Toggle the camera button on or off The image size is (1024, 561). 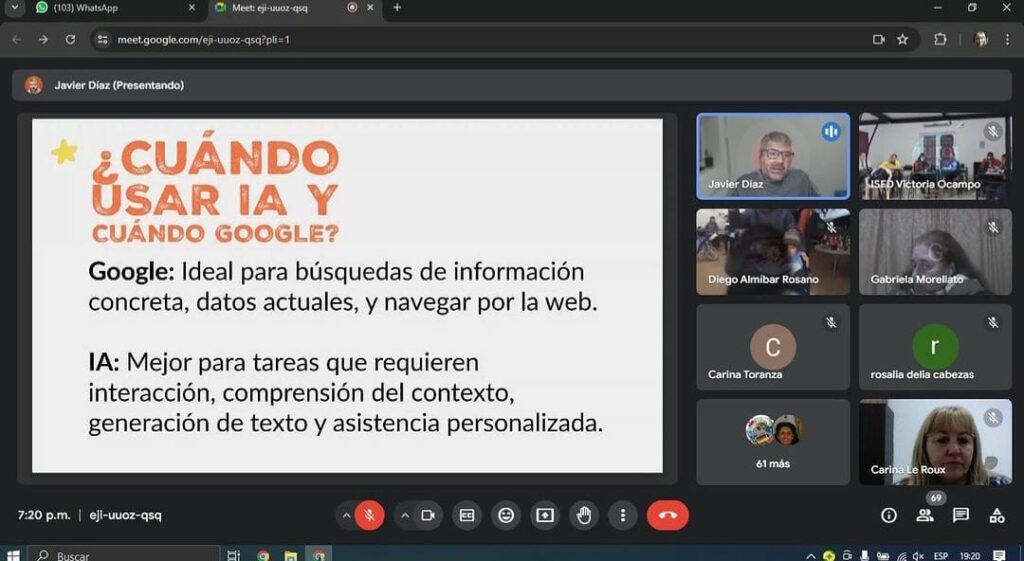(428, 515)
